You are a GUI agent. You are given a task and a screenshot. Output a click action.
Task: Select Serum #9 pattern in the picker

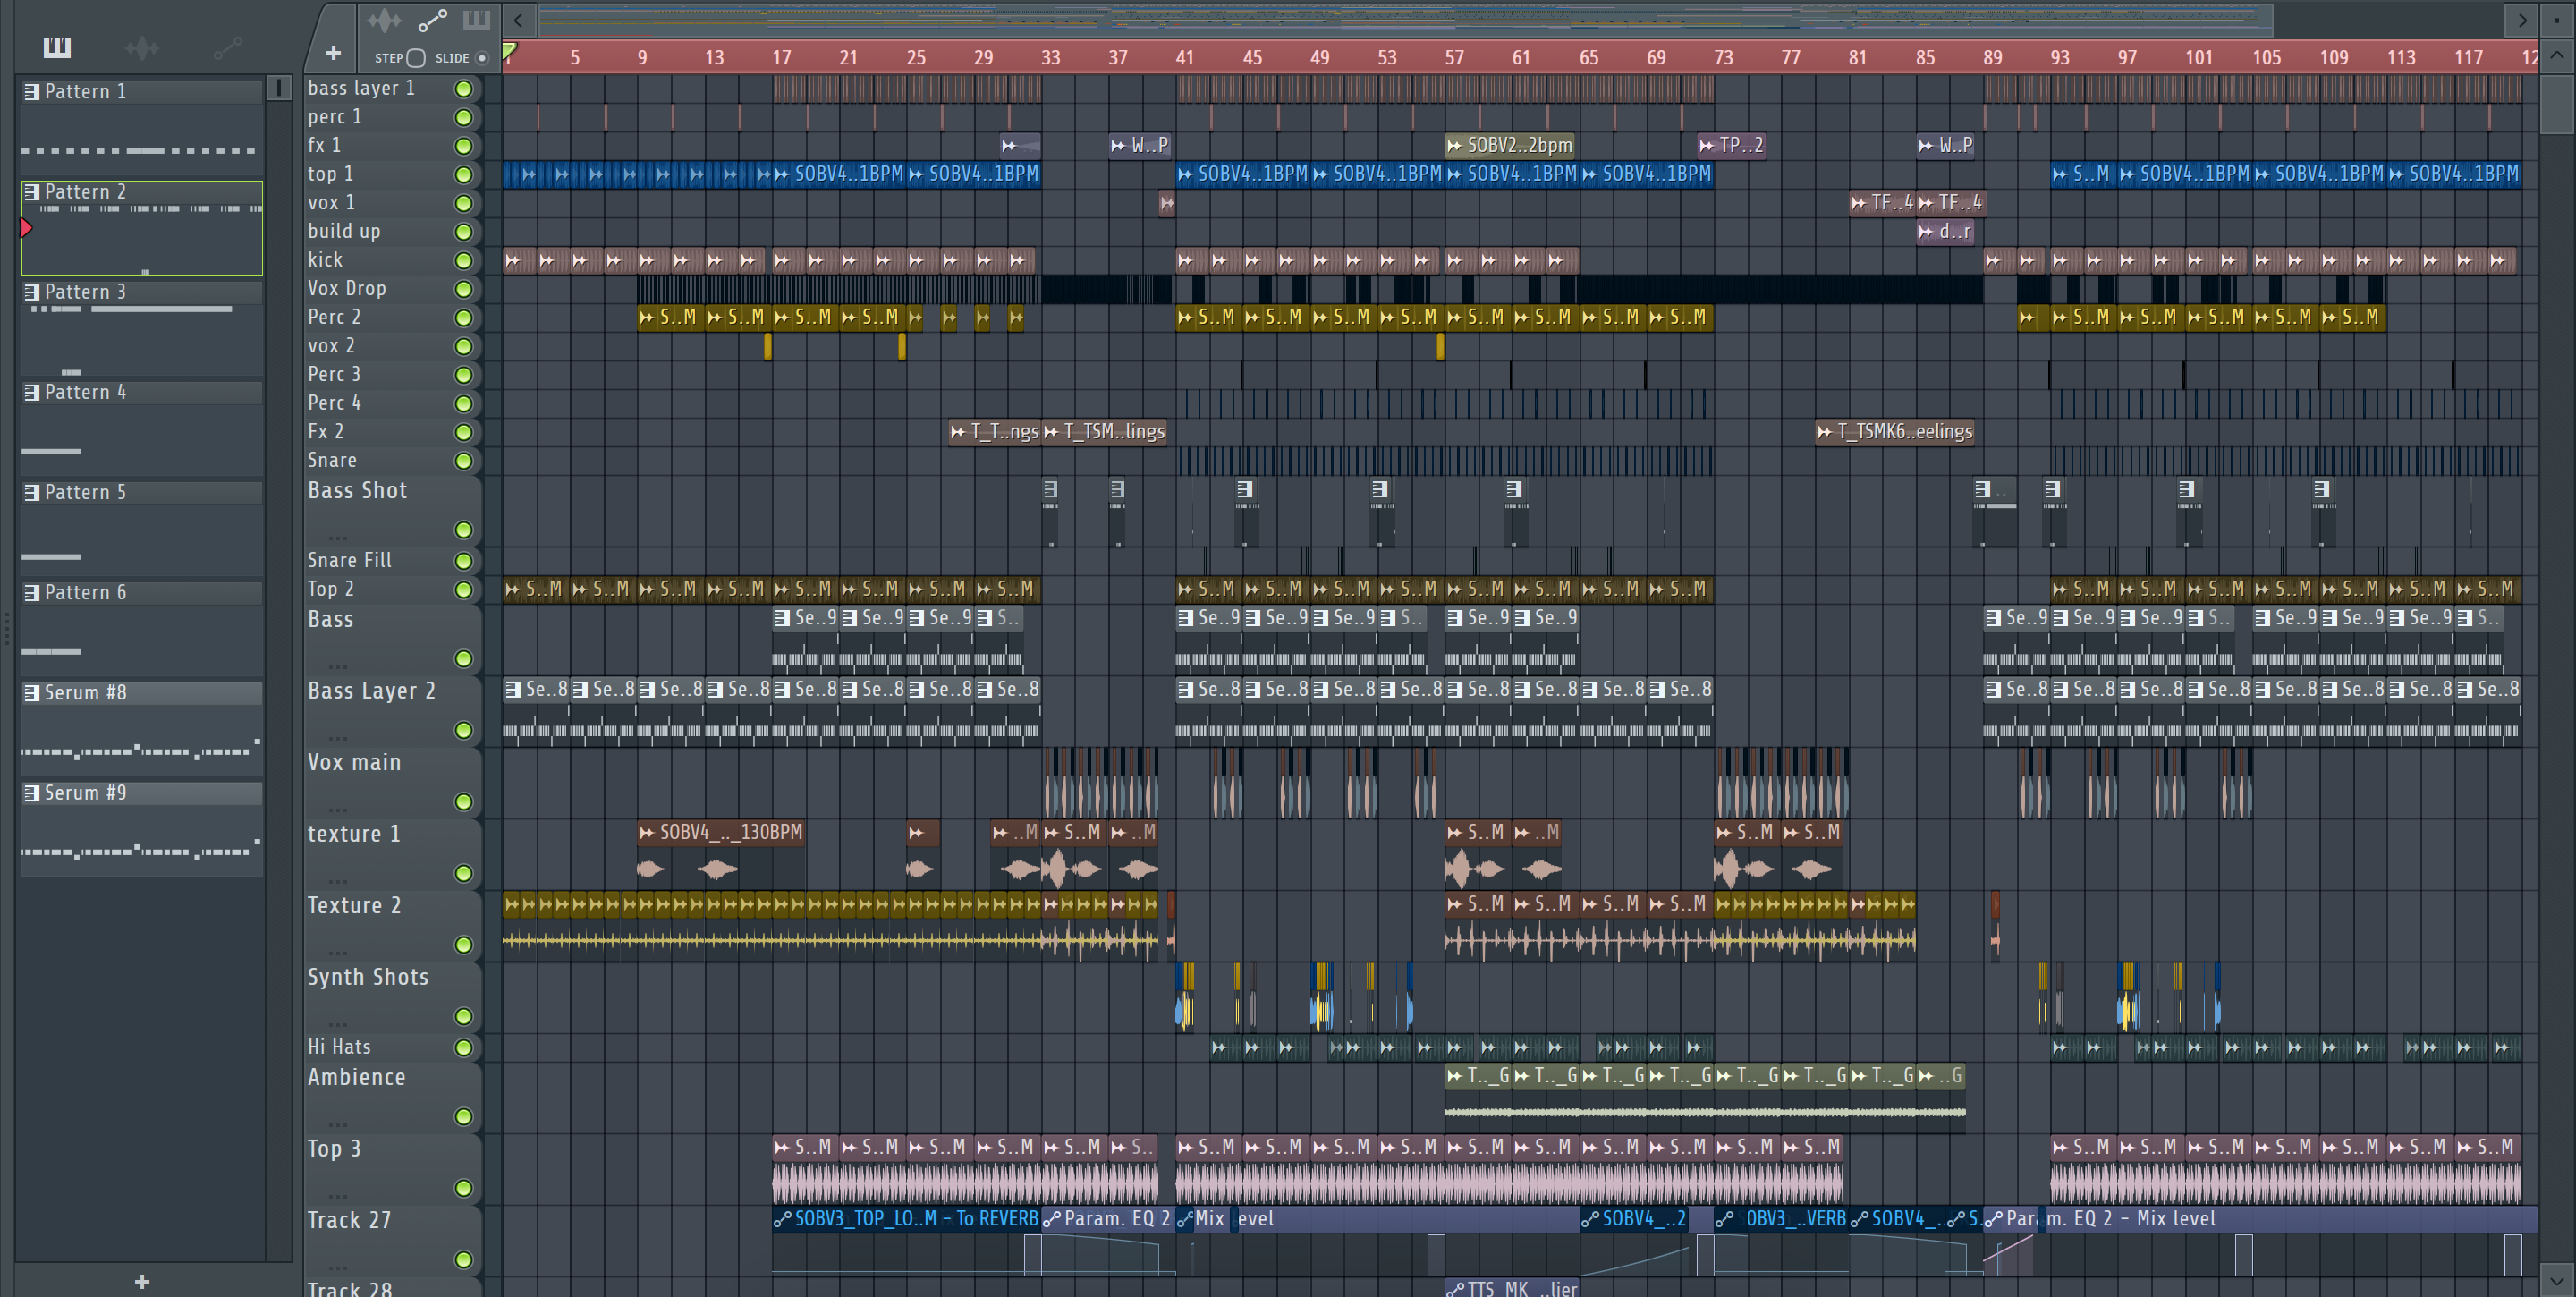tap(142, 828)
